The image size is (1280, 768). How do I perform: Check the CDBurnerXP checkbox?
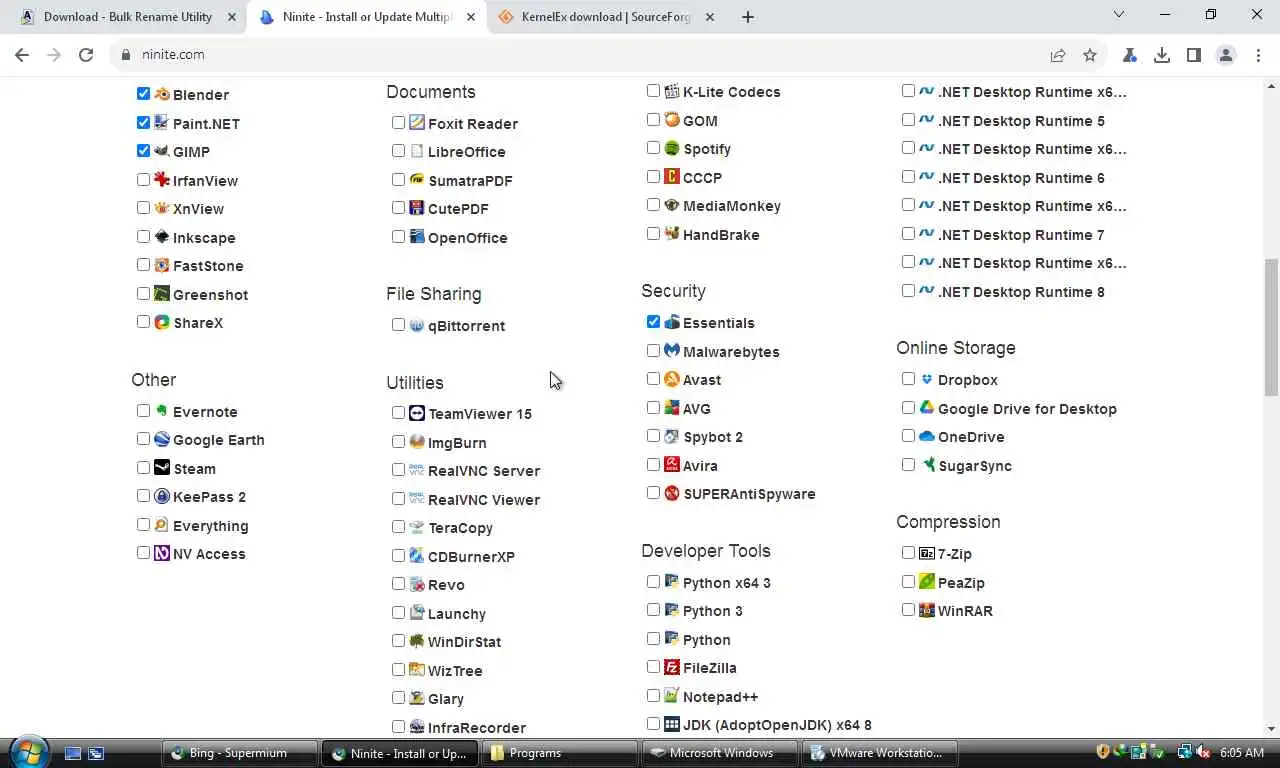398,555
